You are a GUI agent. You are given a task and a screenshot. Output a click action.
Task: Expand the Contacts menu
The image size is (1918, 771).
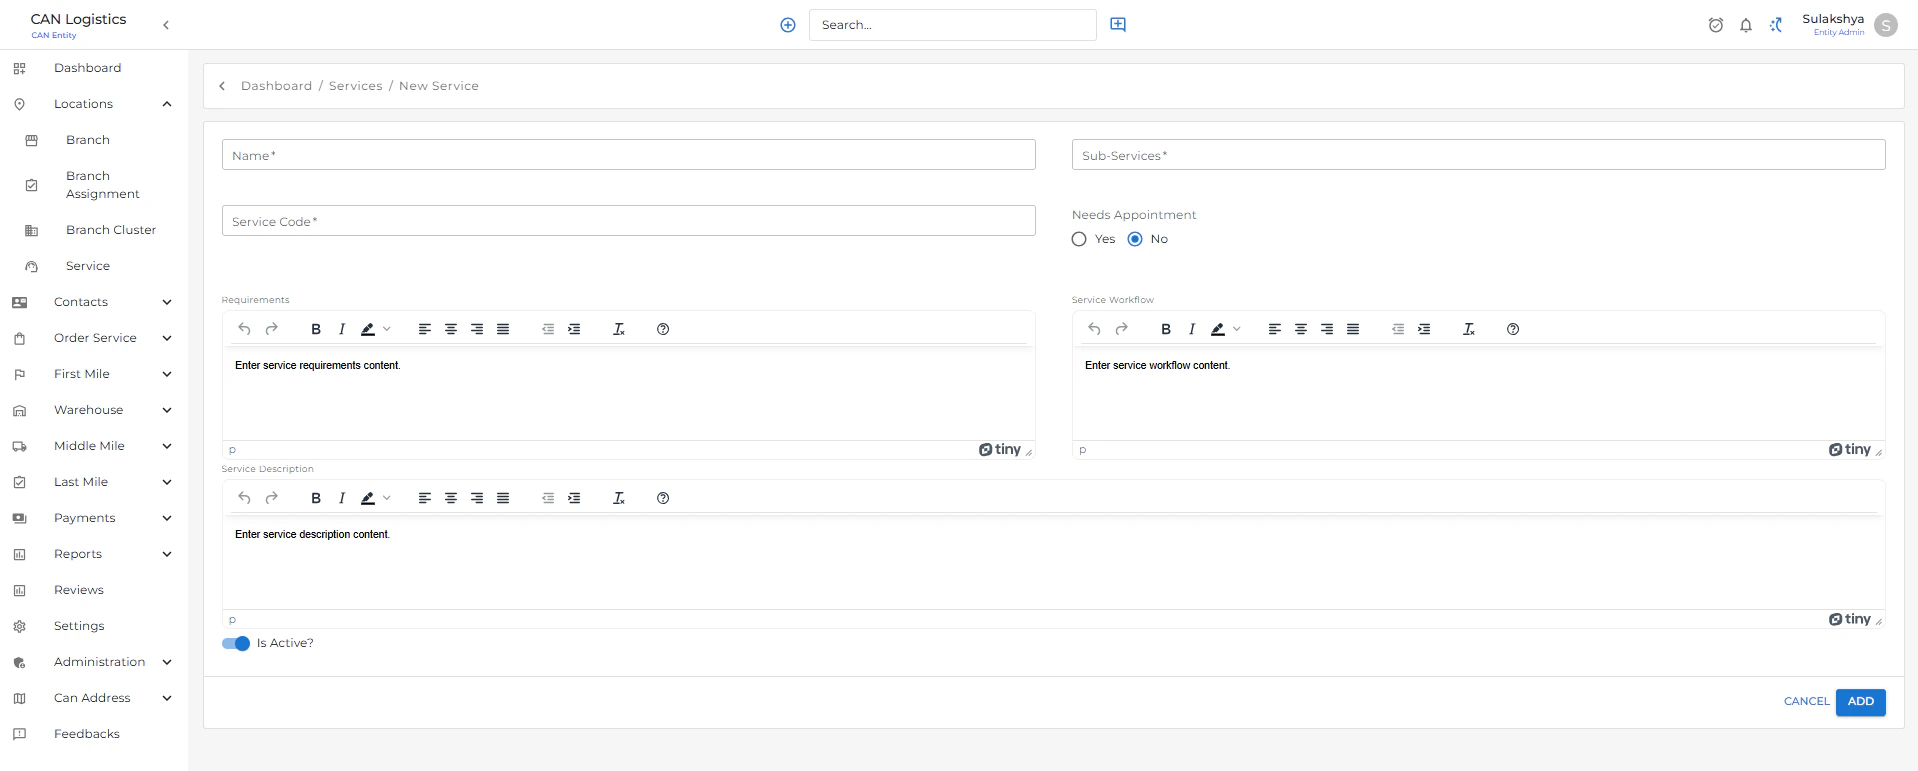coord(167,302)
